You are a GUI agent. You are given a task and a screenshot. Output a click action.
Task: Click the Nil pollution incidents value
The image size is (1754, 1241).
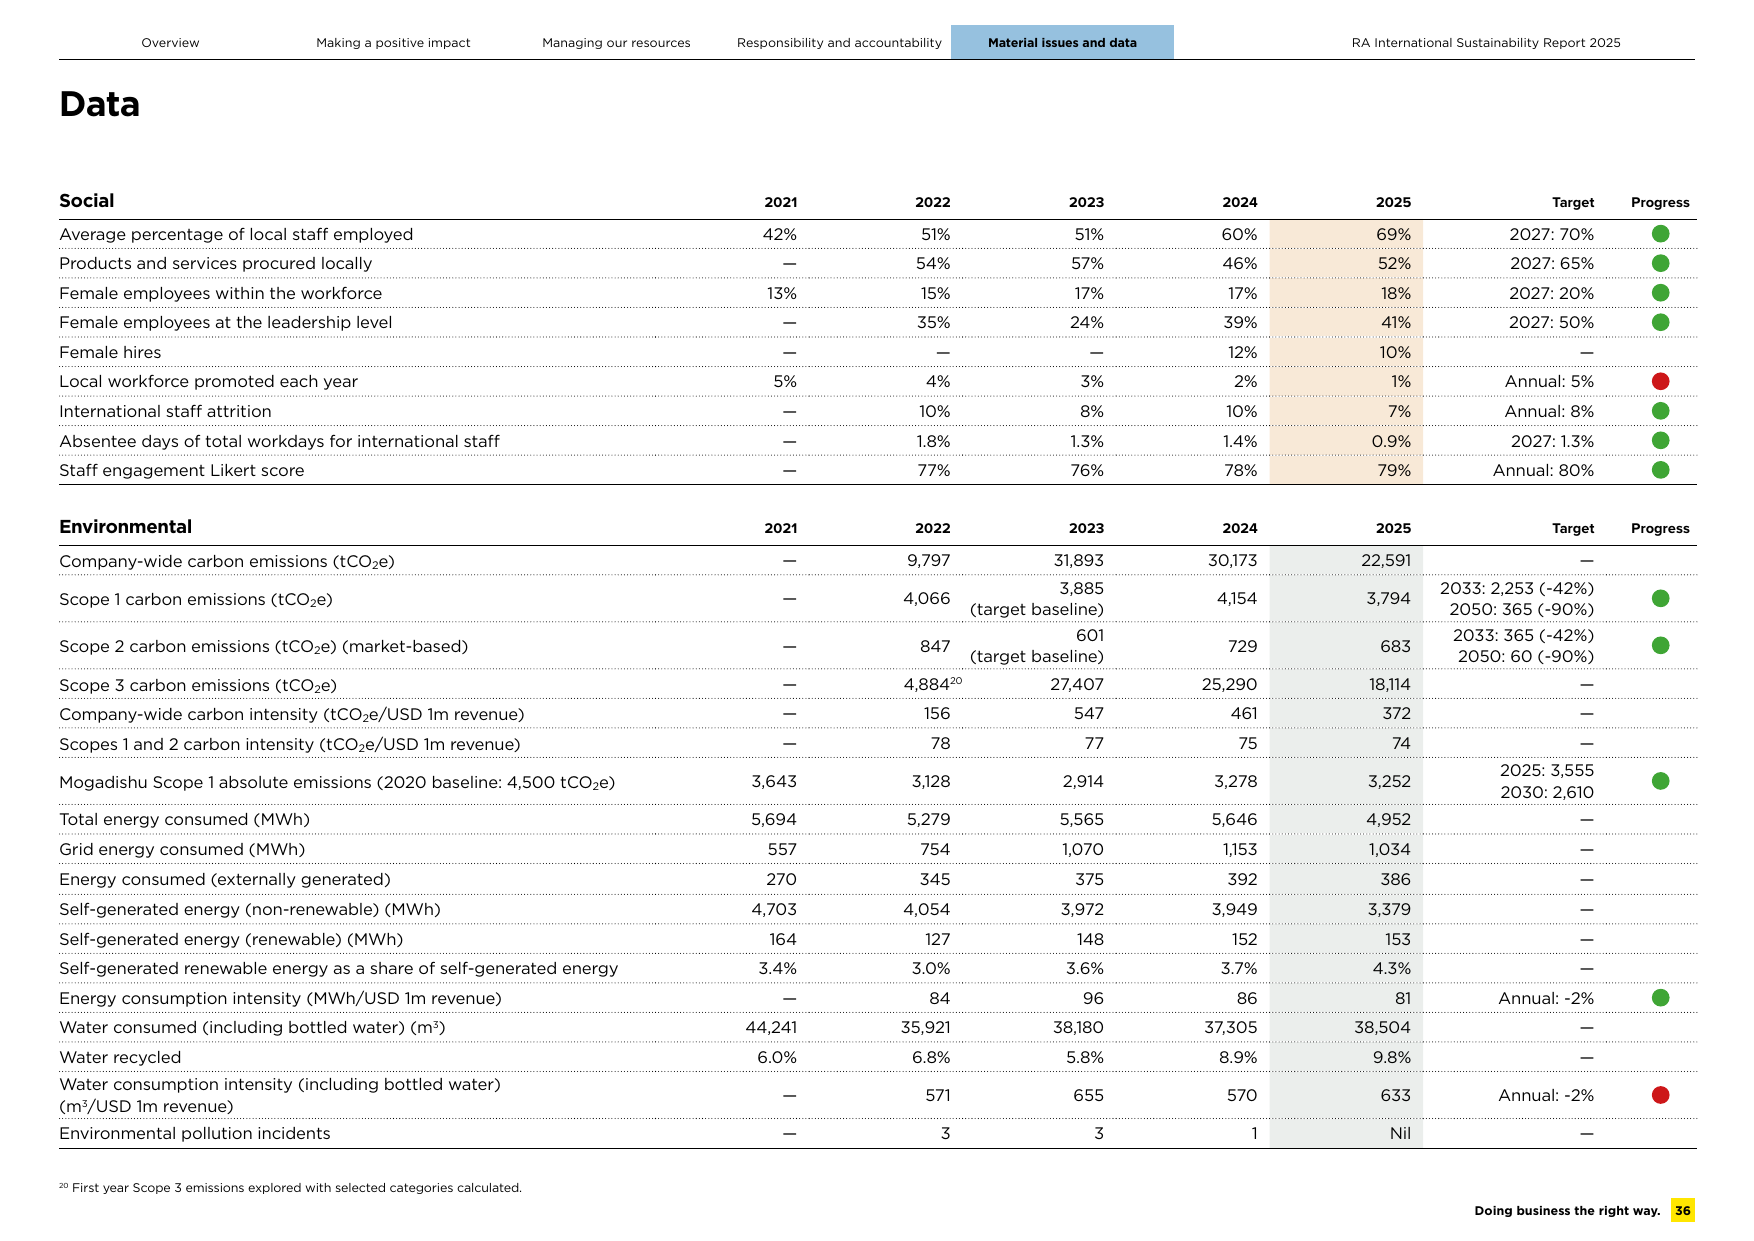click(x=1400, y=1133)
